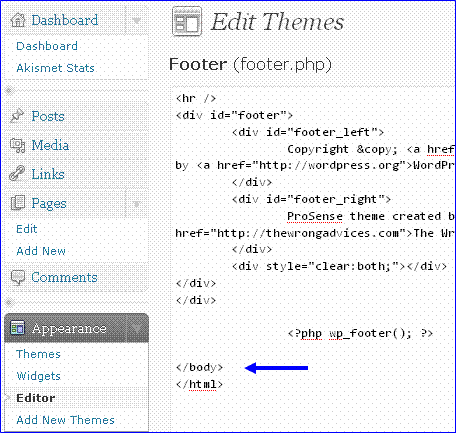Viewport: 456px width, 433px height.
Task: Click the </html> closing tag line
Action: [x=199, y=384]
